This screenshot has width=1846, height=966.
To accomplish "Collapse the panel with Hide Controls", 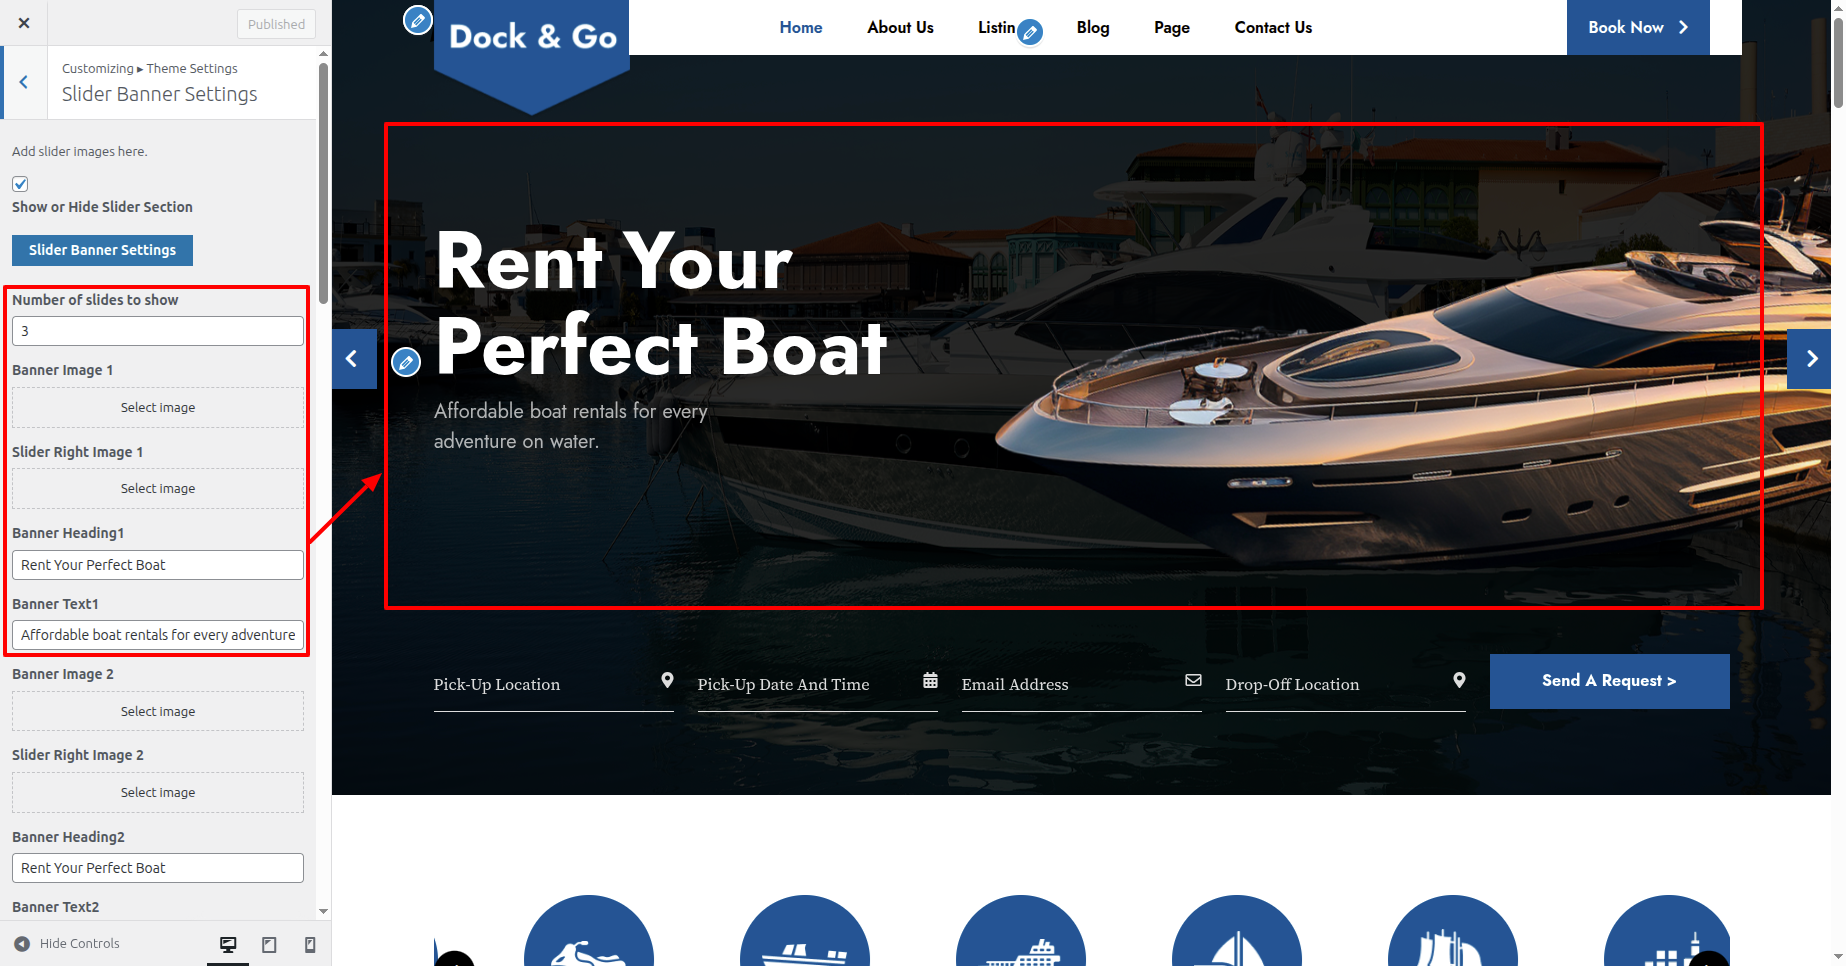I will tap(67, 943).
